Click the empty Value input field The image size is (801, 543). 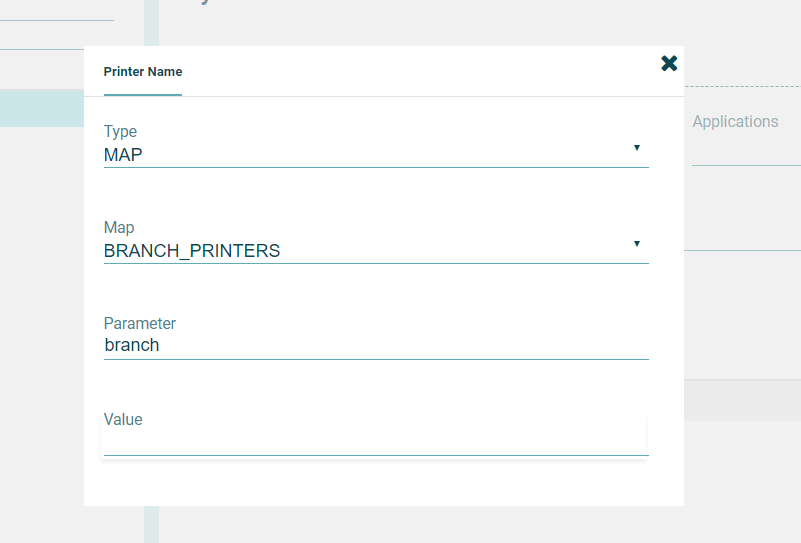(x=375, y=441)
